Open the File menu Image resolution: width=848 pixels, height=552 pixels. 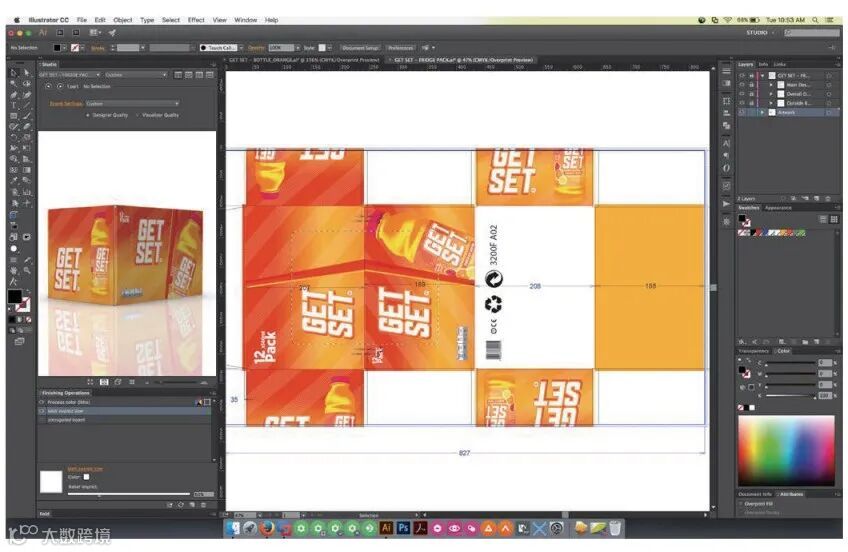click(x=82, y=20)
